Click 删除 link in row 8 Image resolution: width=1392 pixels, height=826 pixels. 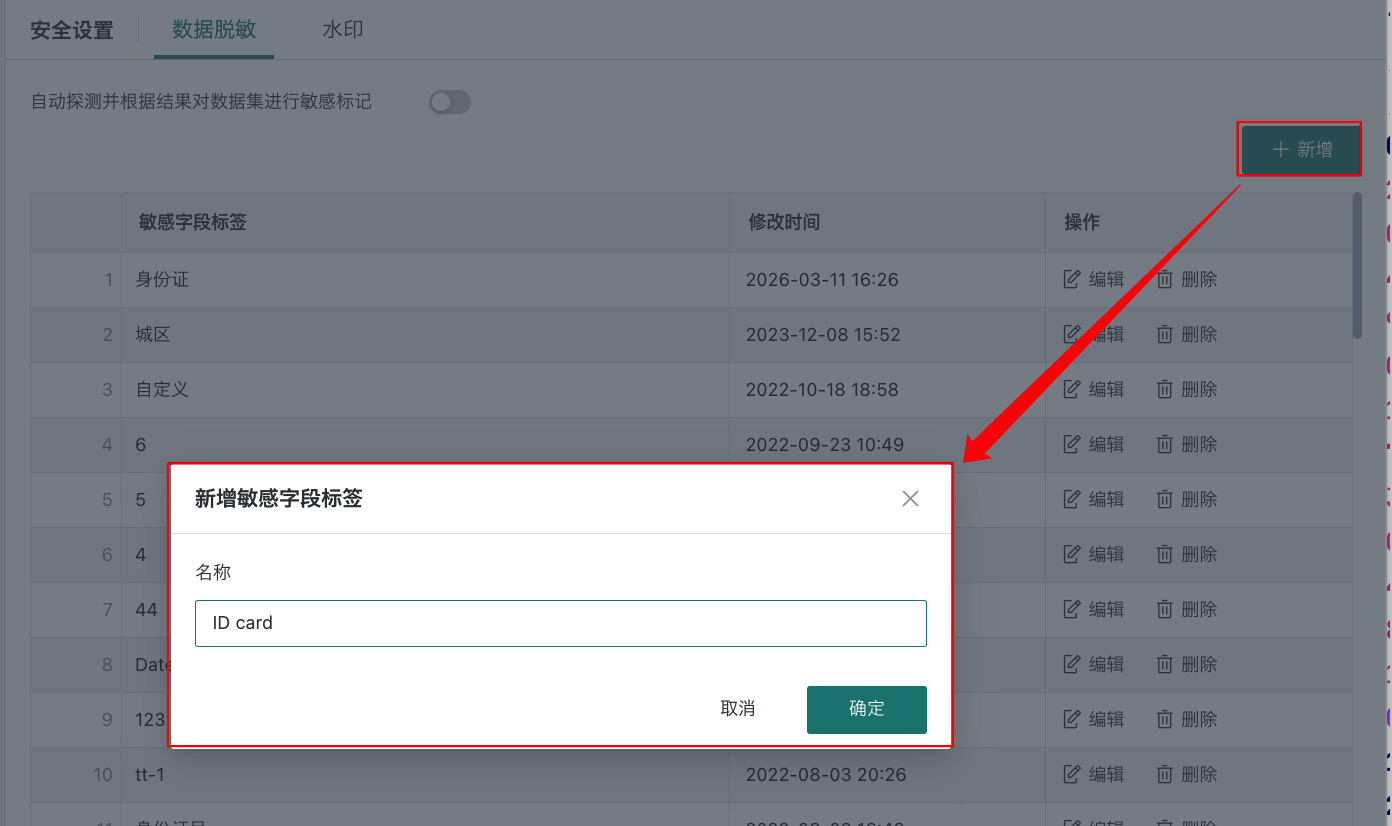tap(1198, 665)
